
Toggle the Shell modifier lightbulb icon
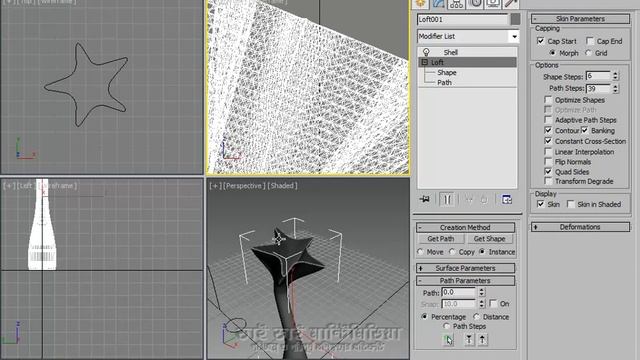(426, 52)
